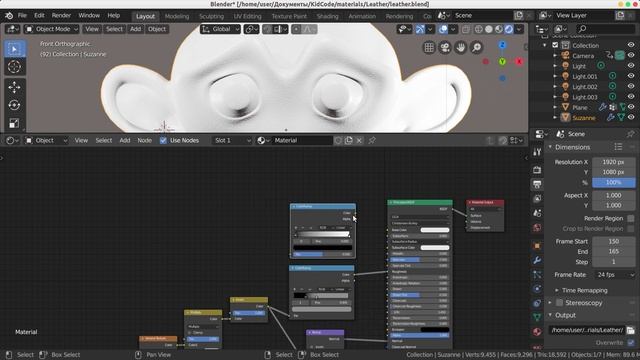
Task: Hide Light.001 in the outliner
Action: [631, 76]
